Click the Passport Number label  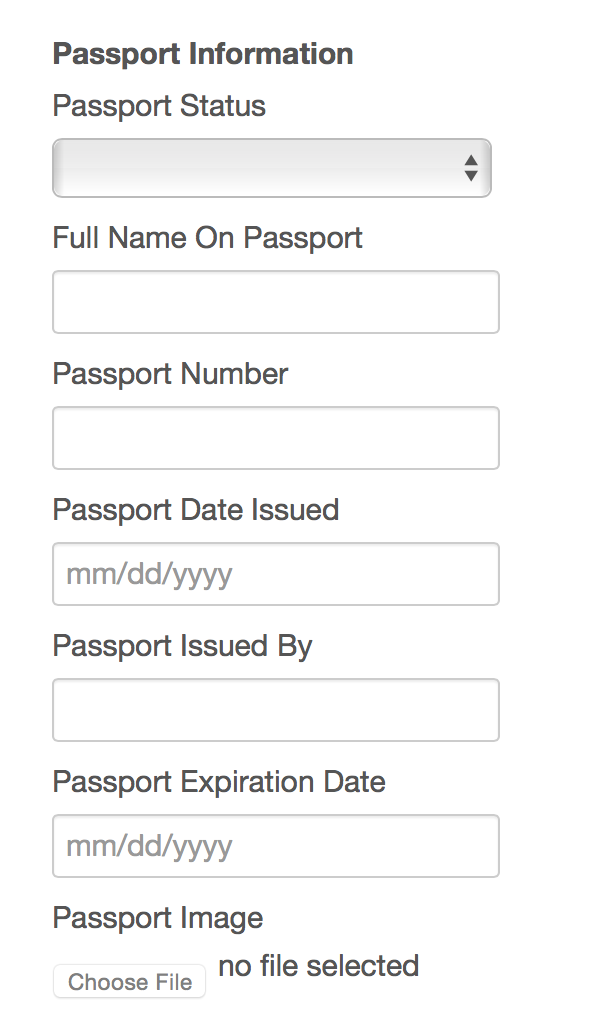tap(170, 374)
